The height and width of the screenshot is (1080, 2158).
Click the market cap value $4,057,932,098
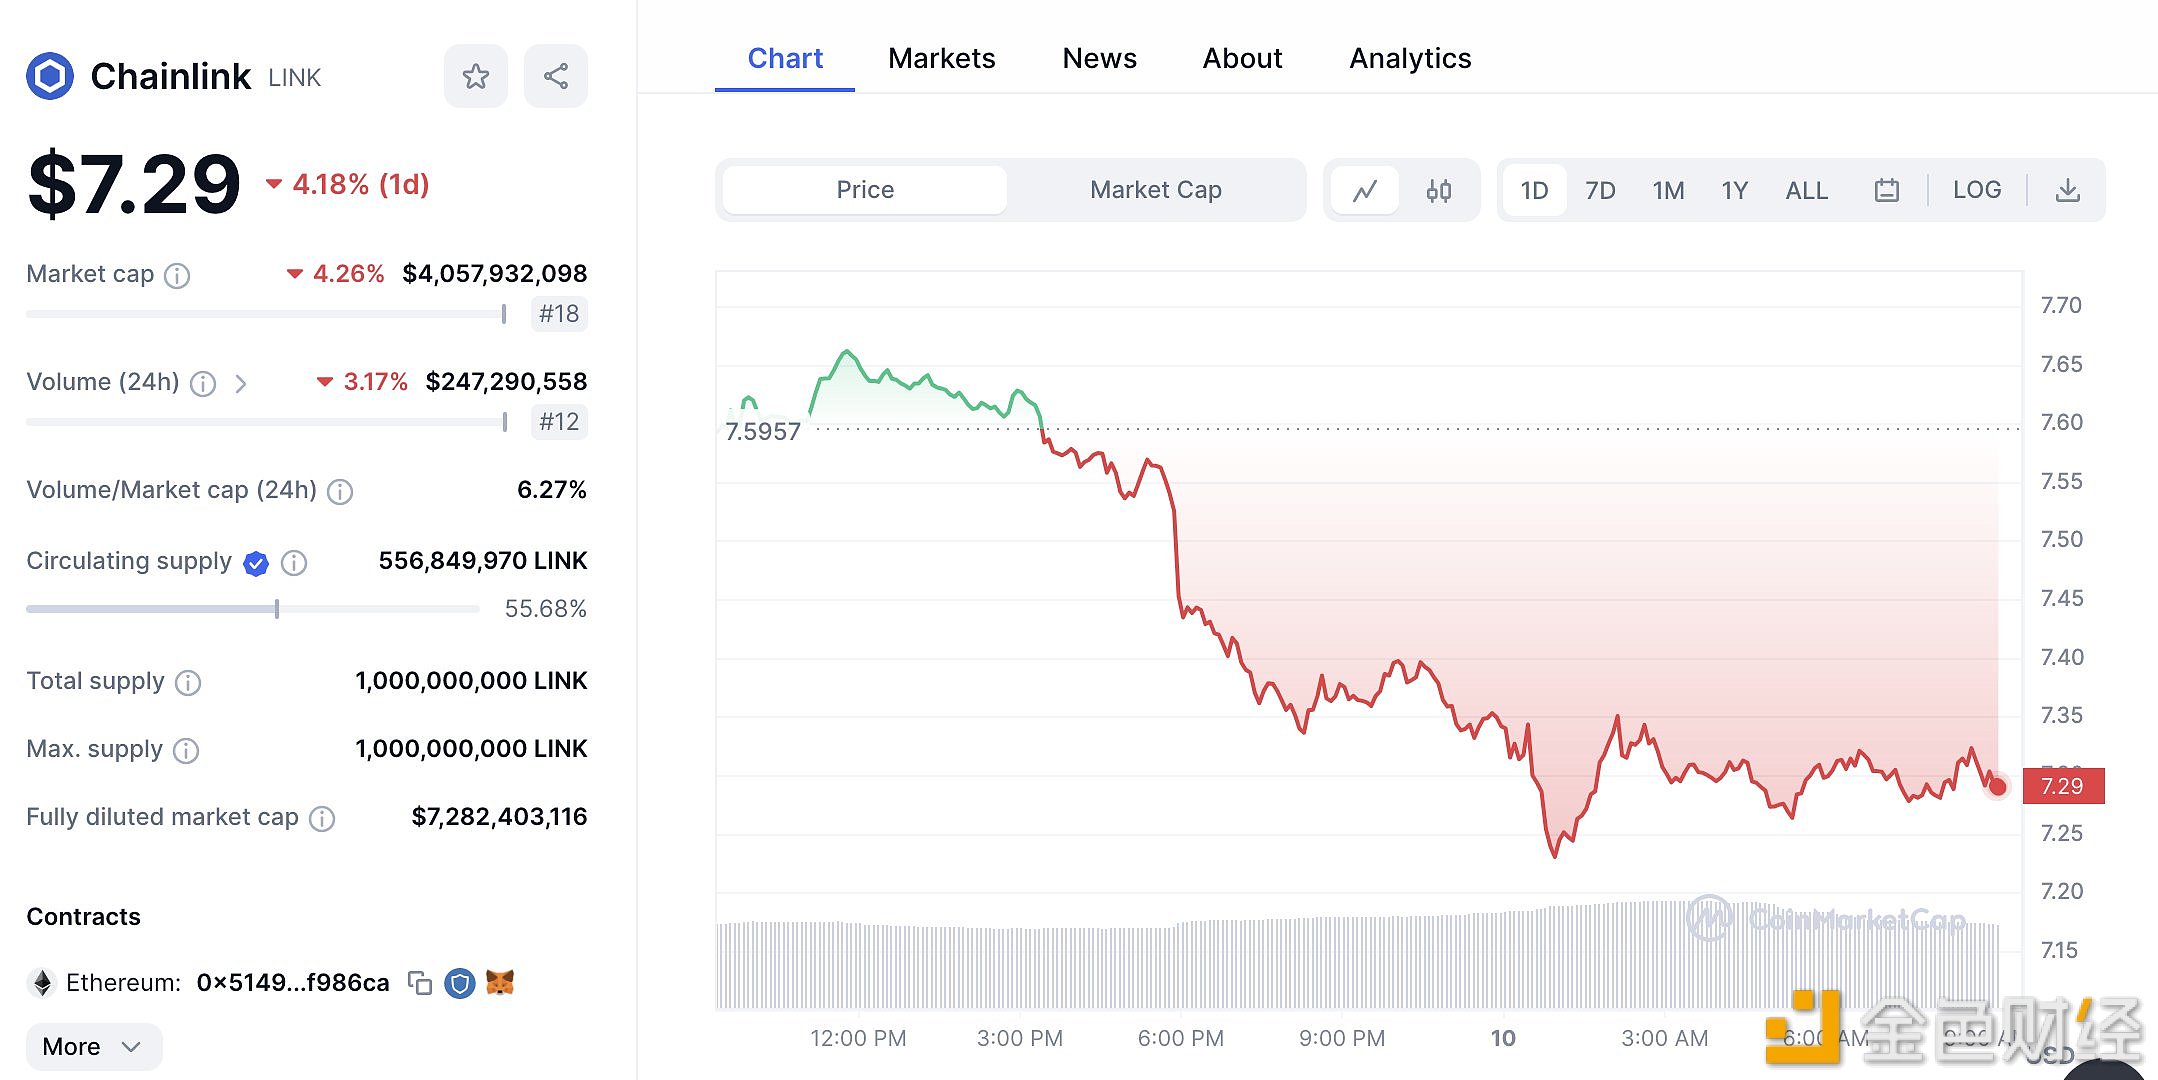[495, 273]
